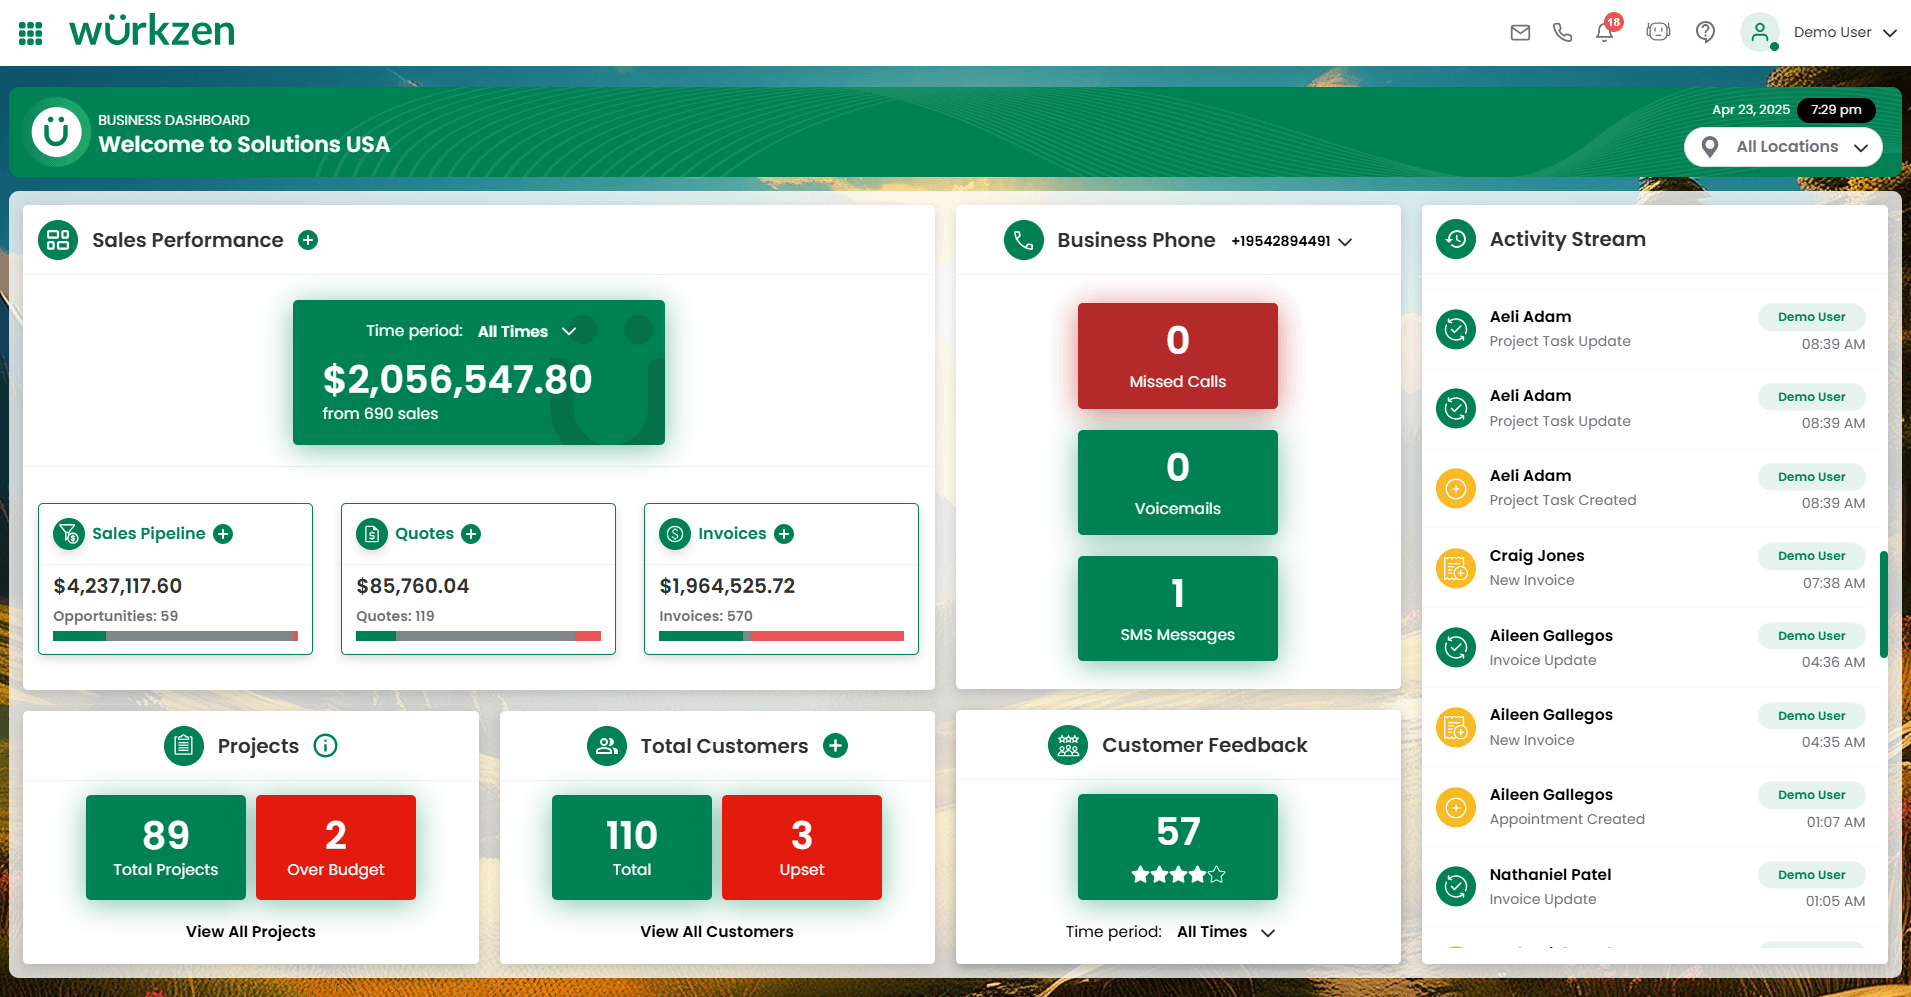Expand the All Locations dropdown
Image resolution: width=1911 pixels, height=997 pixels.
(x=1784, y=147)
